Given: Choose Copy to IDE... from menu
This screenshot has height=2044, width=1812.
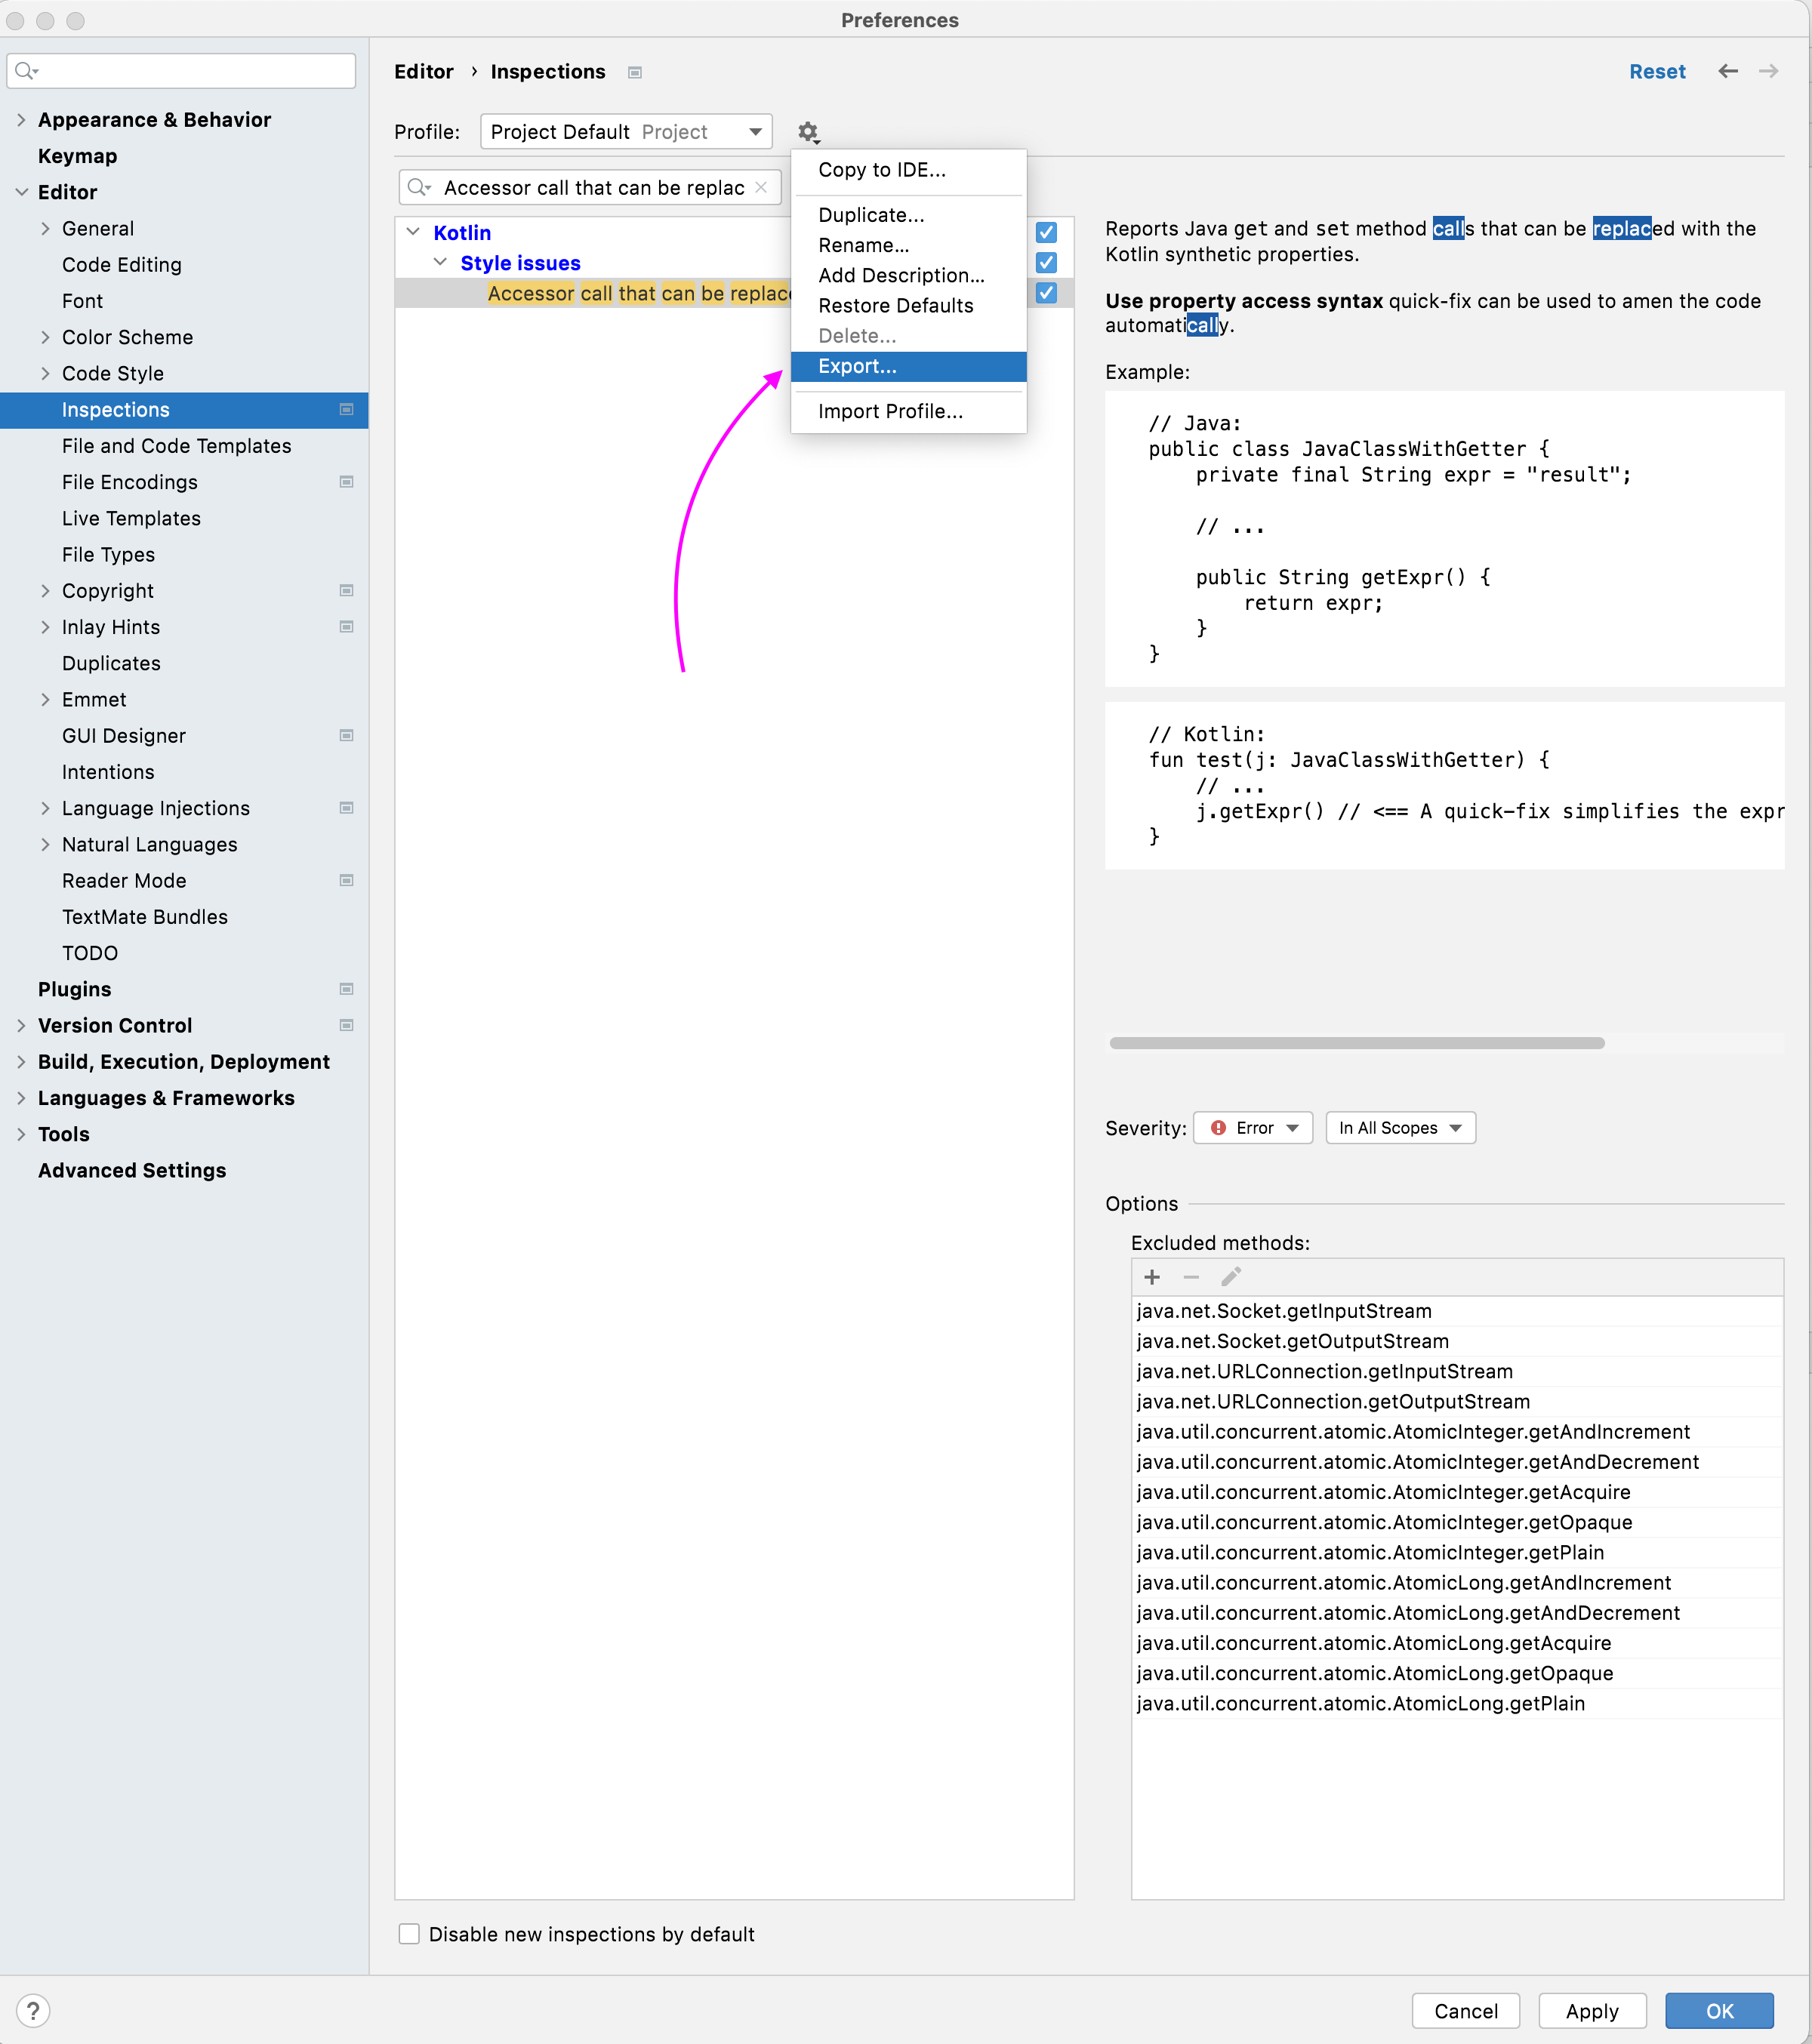Looking at the screenshot, I should [908, 170].
